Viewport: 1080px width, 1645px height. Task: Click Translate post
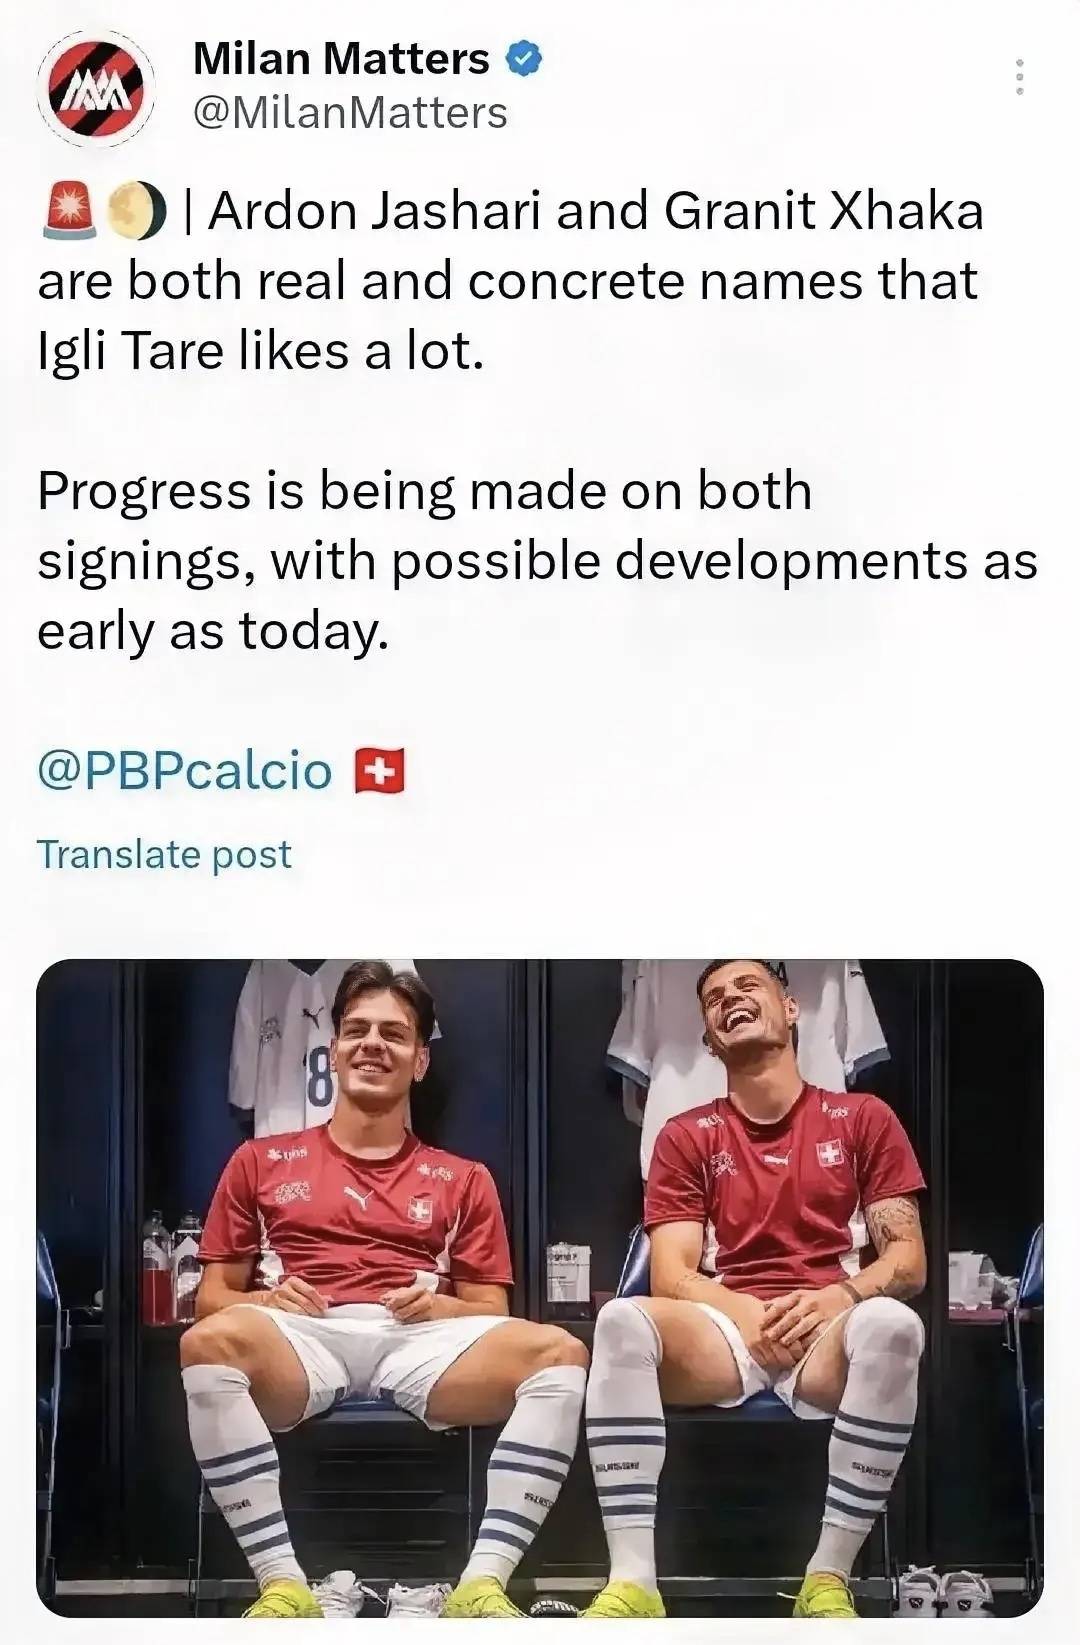point(164,854)
